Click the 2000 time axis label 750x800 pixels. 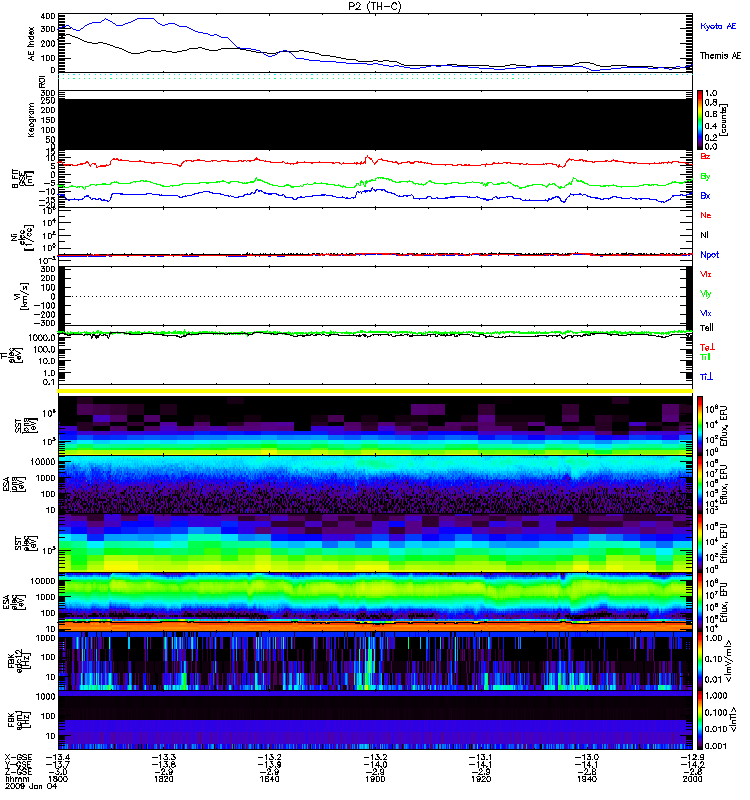click(x=692, y=779)
